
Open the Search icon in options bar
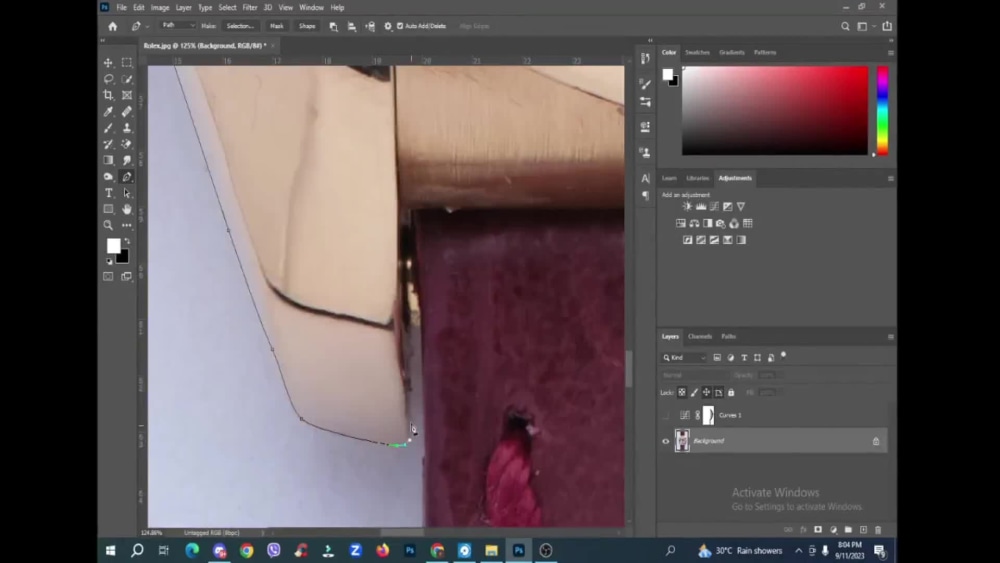845,26
